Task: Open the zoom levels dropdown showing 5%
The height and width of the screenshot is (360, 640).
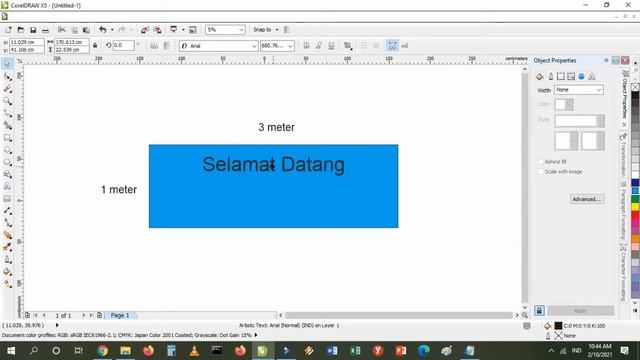Action: [241, 30]
